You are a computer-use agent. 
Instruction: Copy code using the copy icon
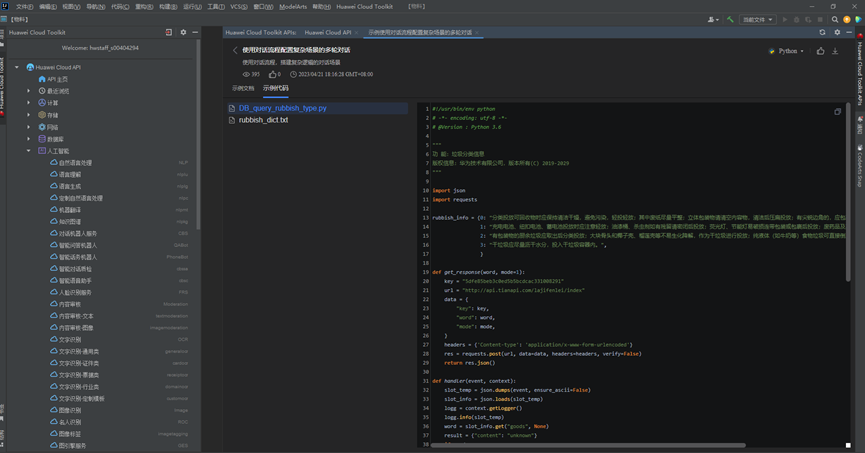point(837,112)
